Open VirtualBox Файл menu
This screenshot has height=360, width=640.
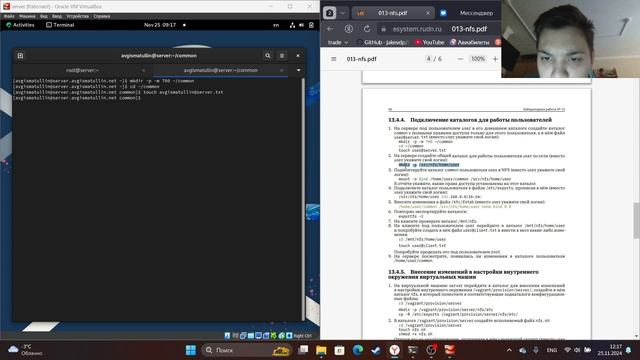click(9, 16)
